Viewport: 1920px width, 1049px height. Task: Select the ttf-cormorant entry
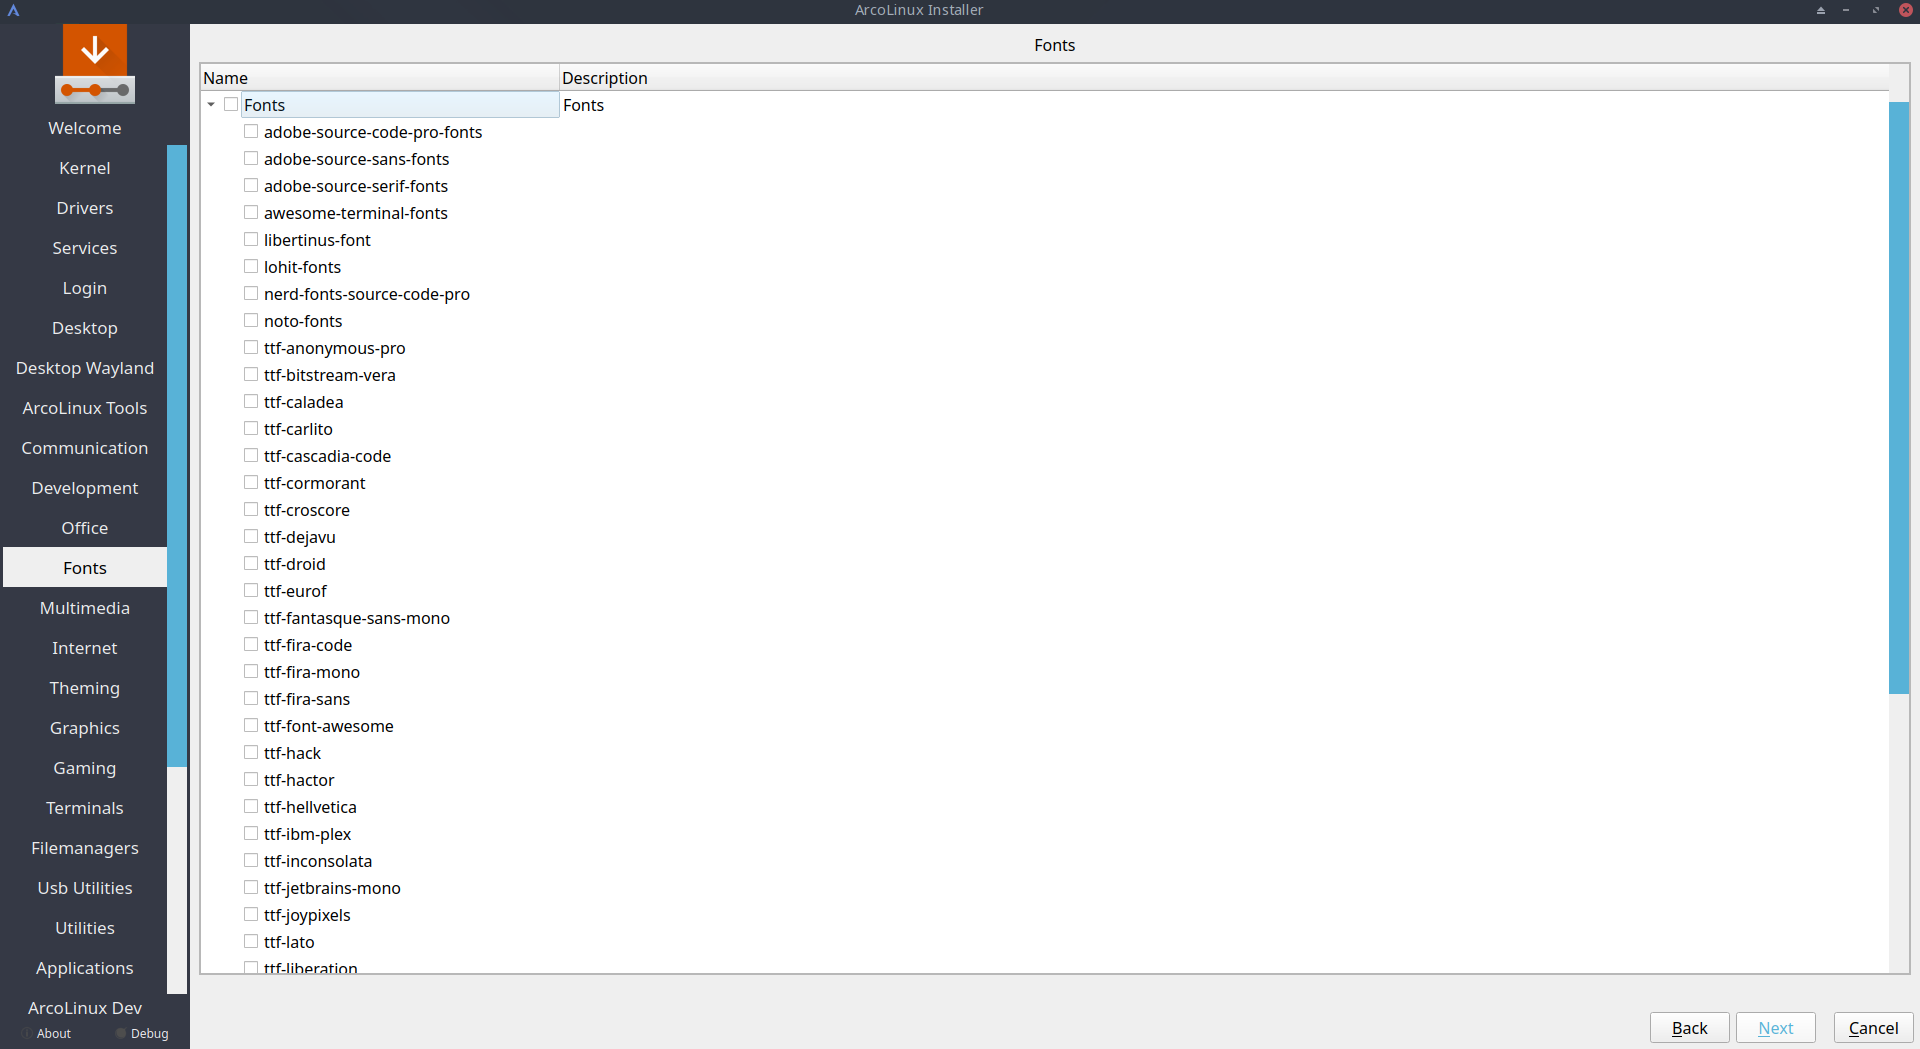(x=315, y=483)
